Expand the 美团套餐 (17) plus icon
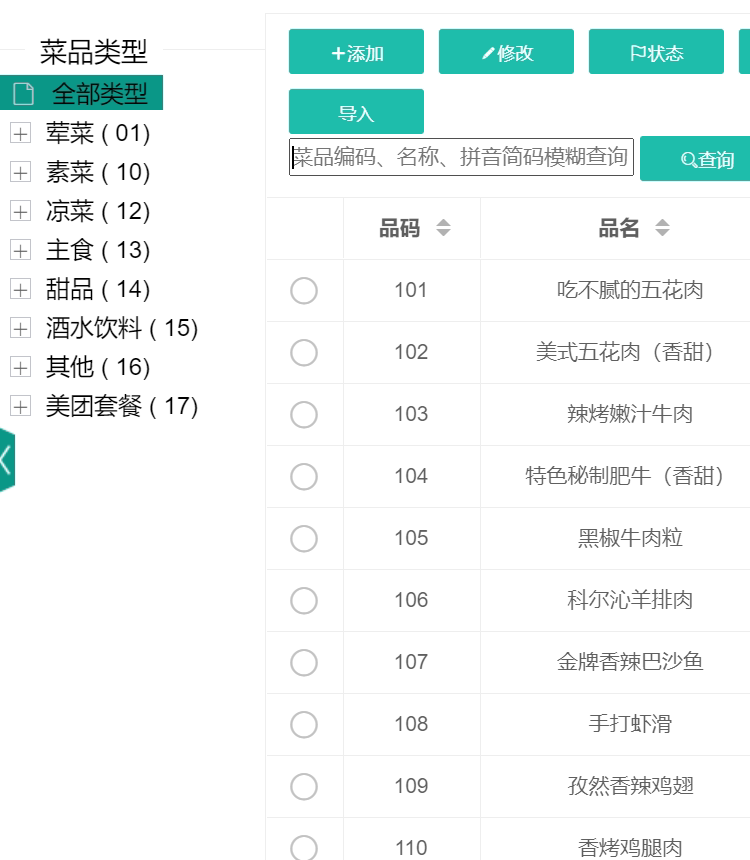Image resolution: width=750 pixels, height=860 pixels. (20, 406)
